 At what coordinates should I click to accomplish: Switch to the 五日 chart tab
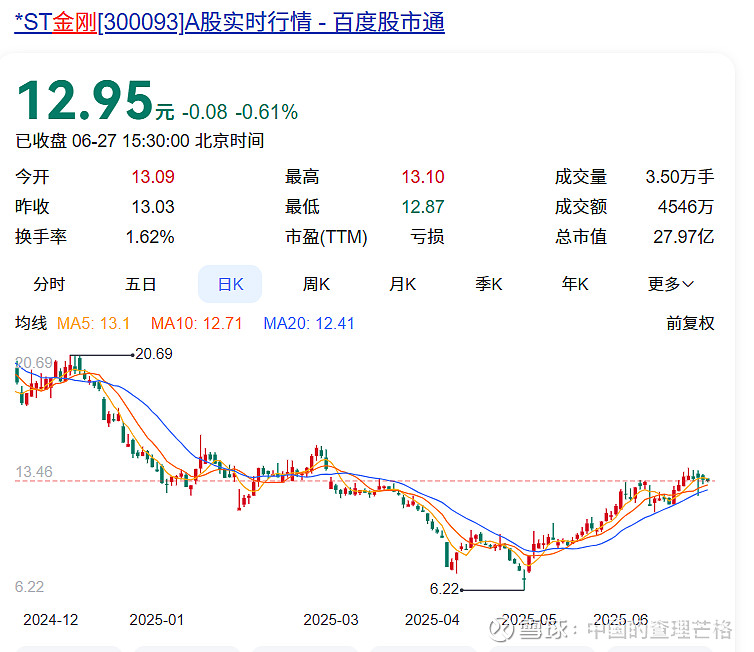click(x=140, y=284)
